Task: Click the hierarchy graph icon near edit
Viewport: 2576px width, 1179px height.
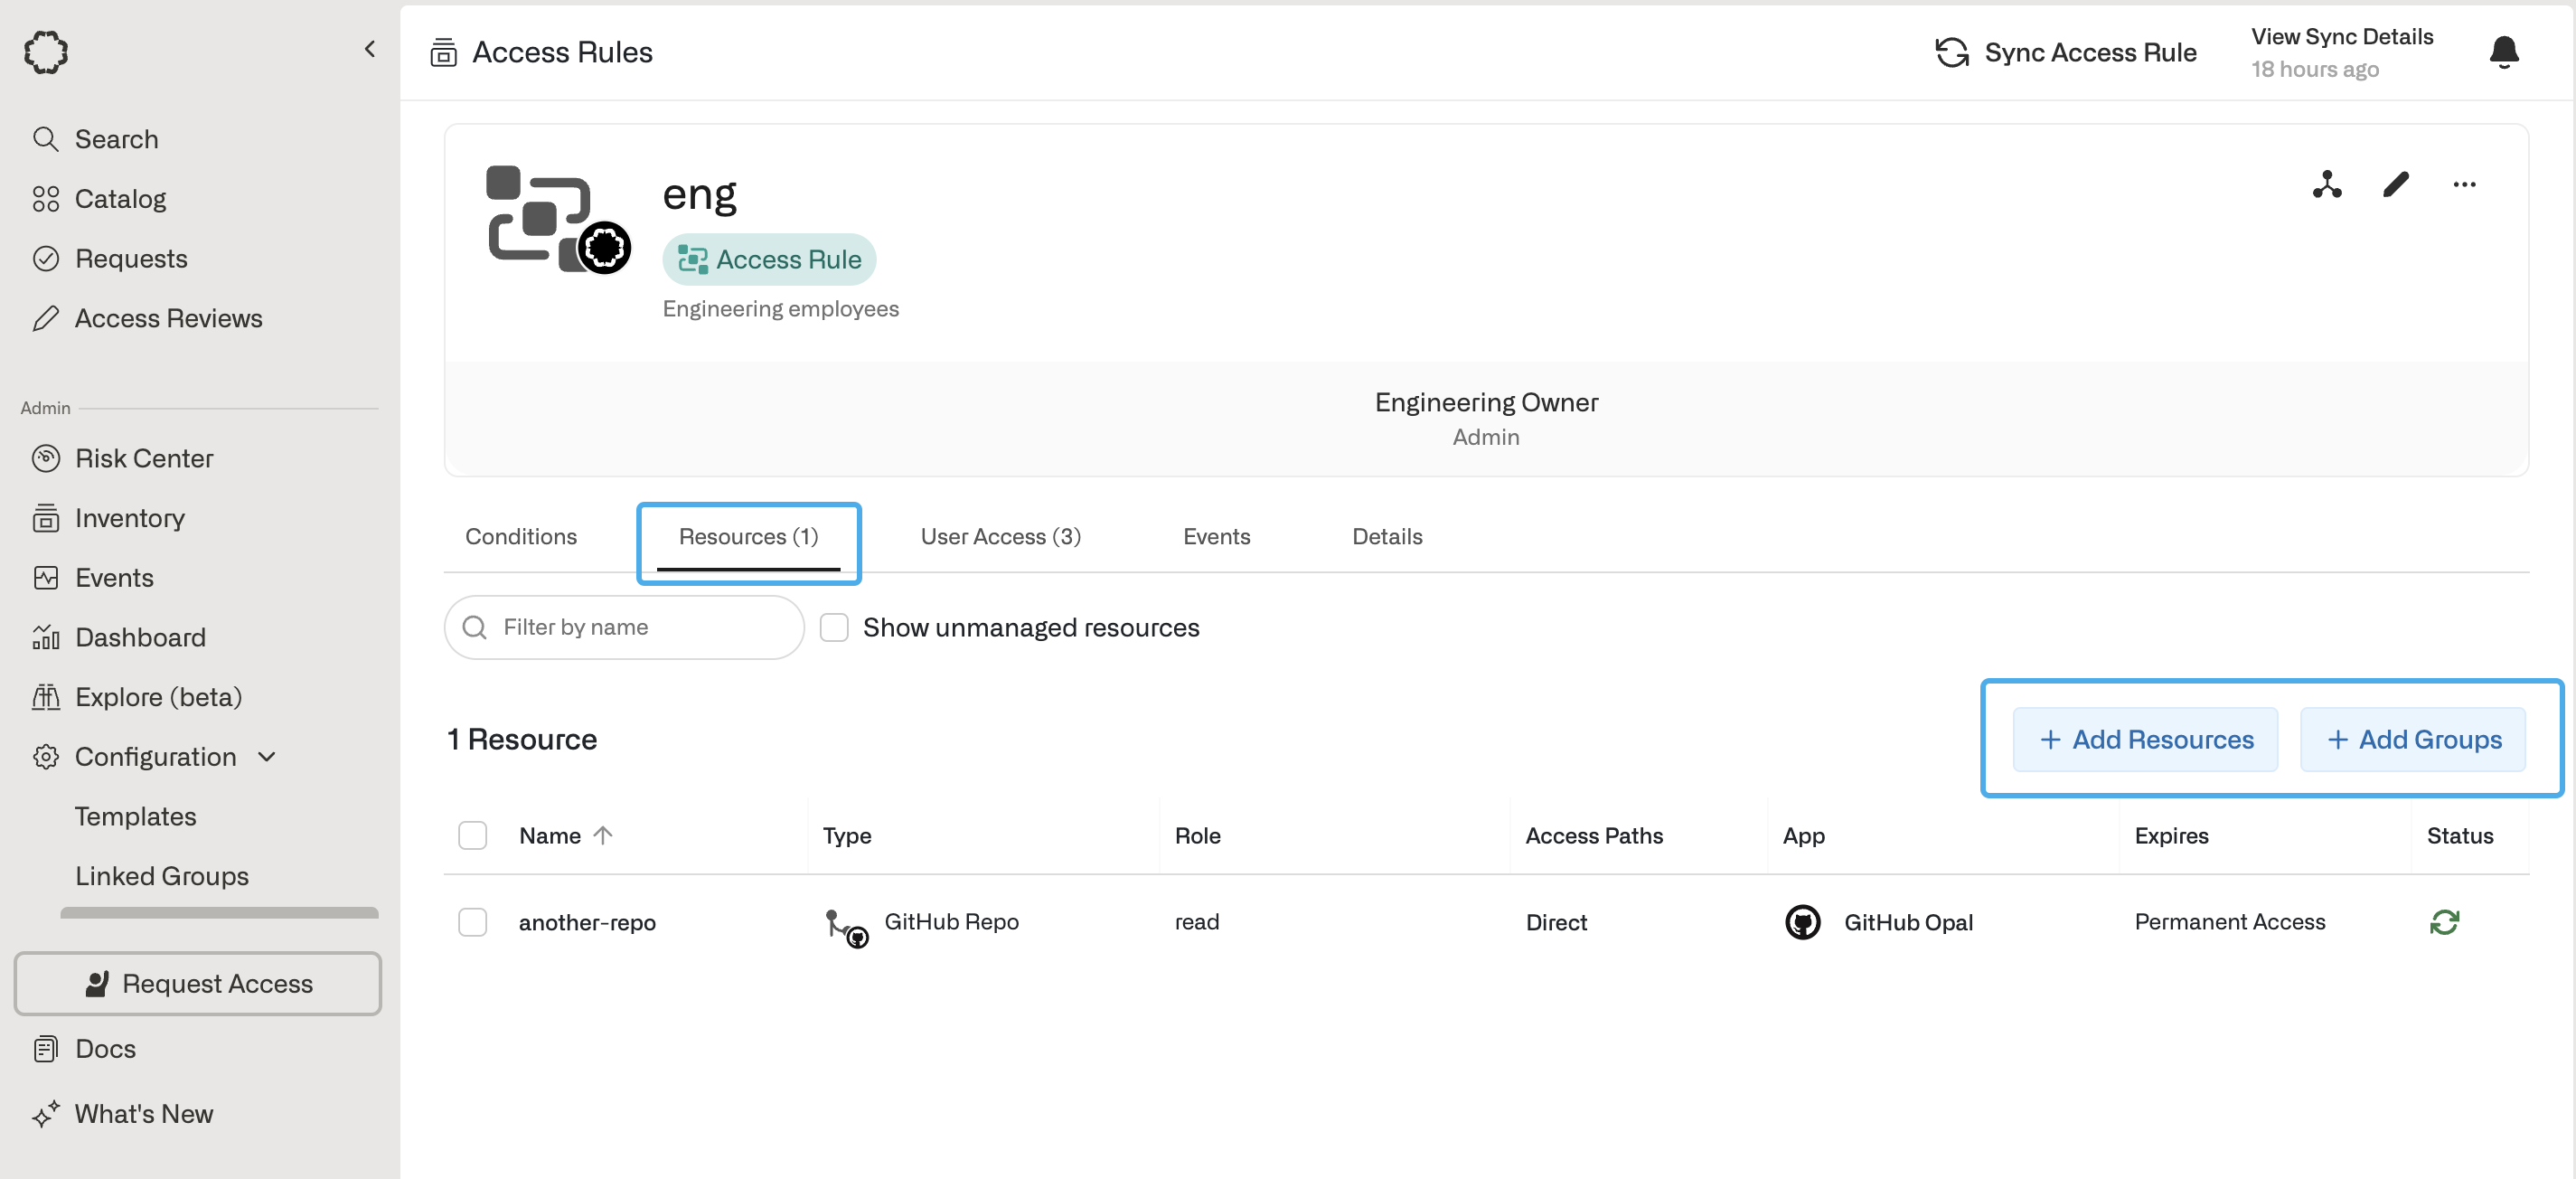Action: point(2326,184)
